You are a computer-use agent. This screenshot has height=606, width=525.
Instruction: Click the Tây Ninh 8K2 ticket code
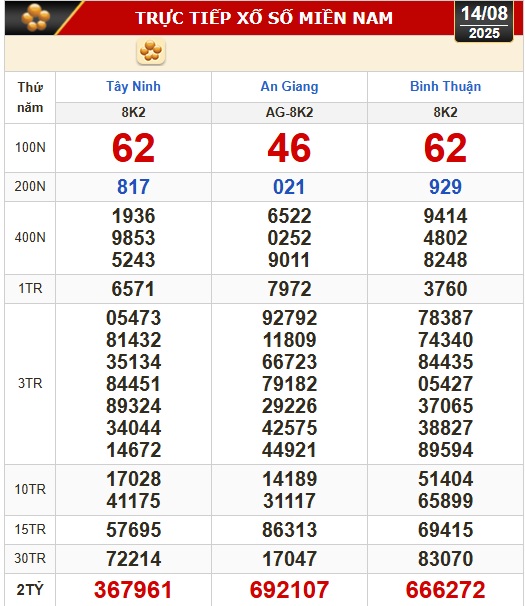coord(133,112)
